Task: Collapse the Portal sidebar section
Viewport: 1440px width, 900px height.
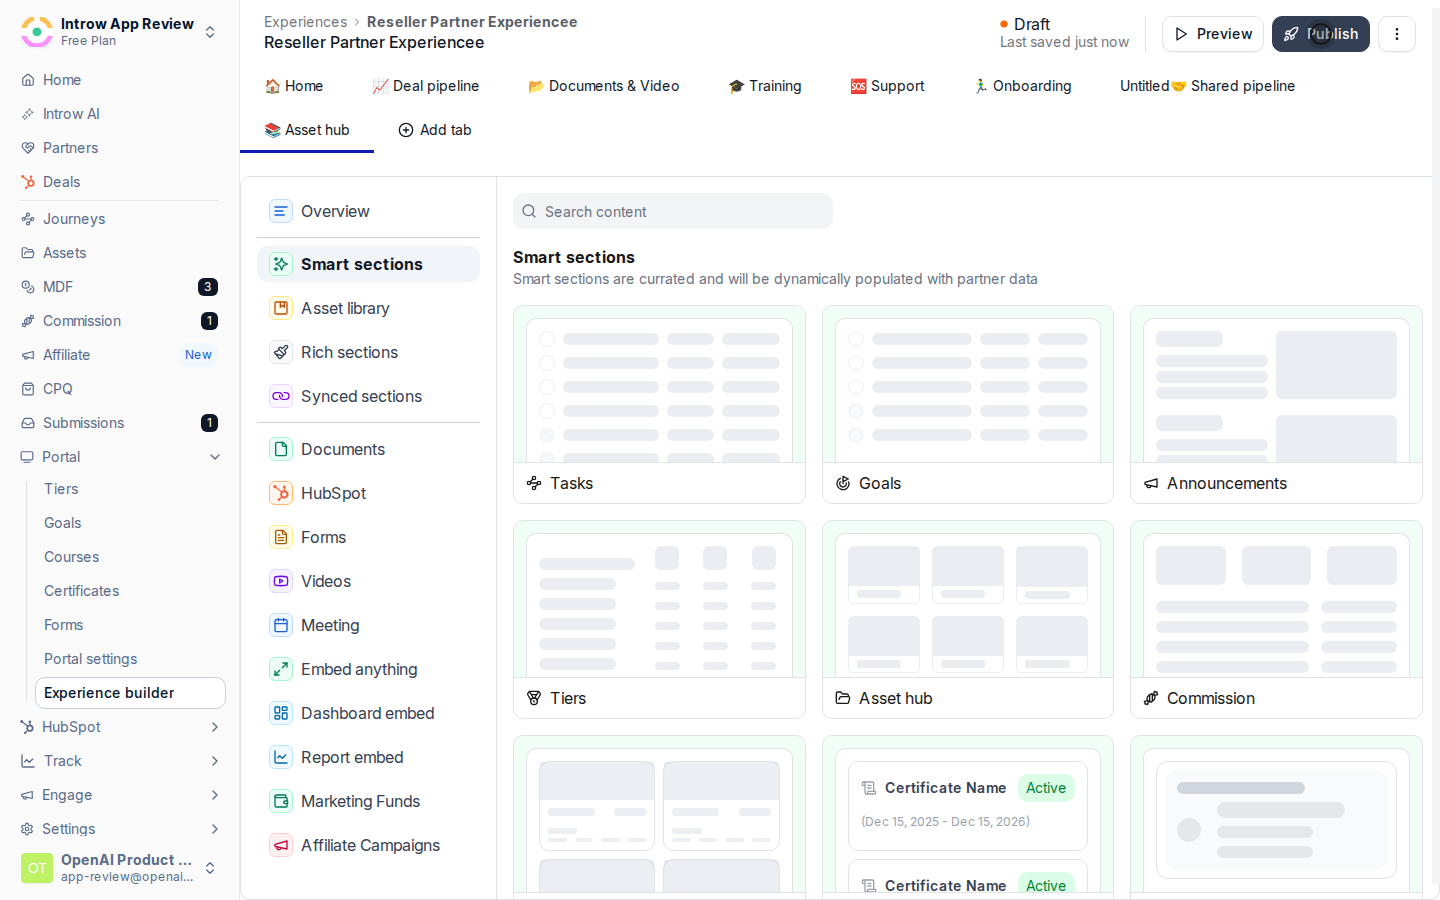Action: pyautogui.click(x=215, y=457)
